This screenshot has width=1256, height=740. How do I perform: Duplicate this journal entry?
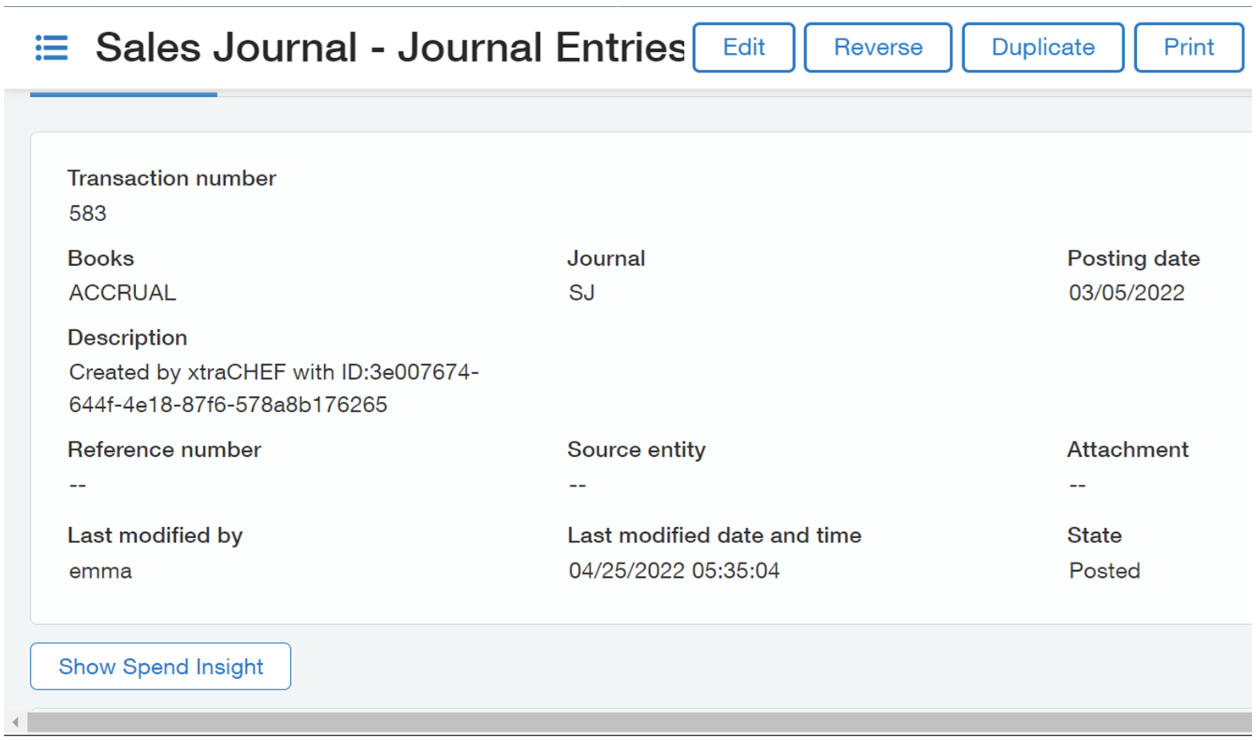pos(1042,47)
